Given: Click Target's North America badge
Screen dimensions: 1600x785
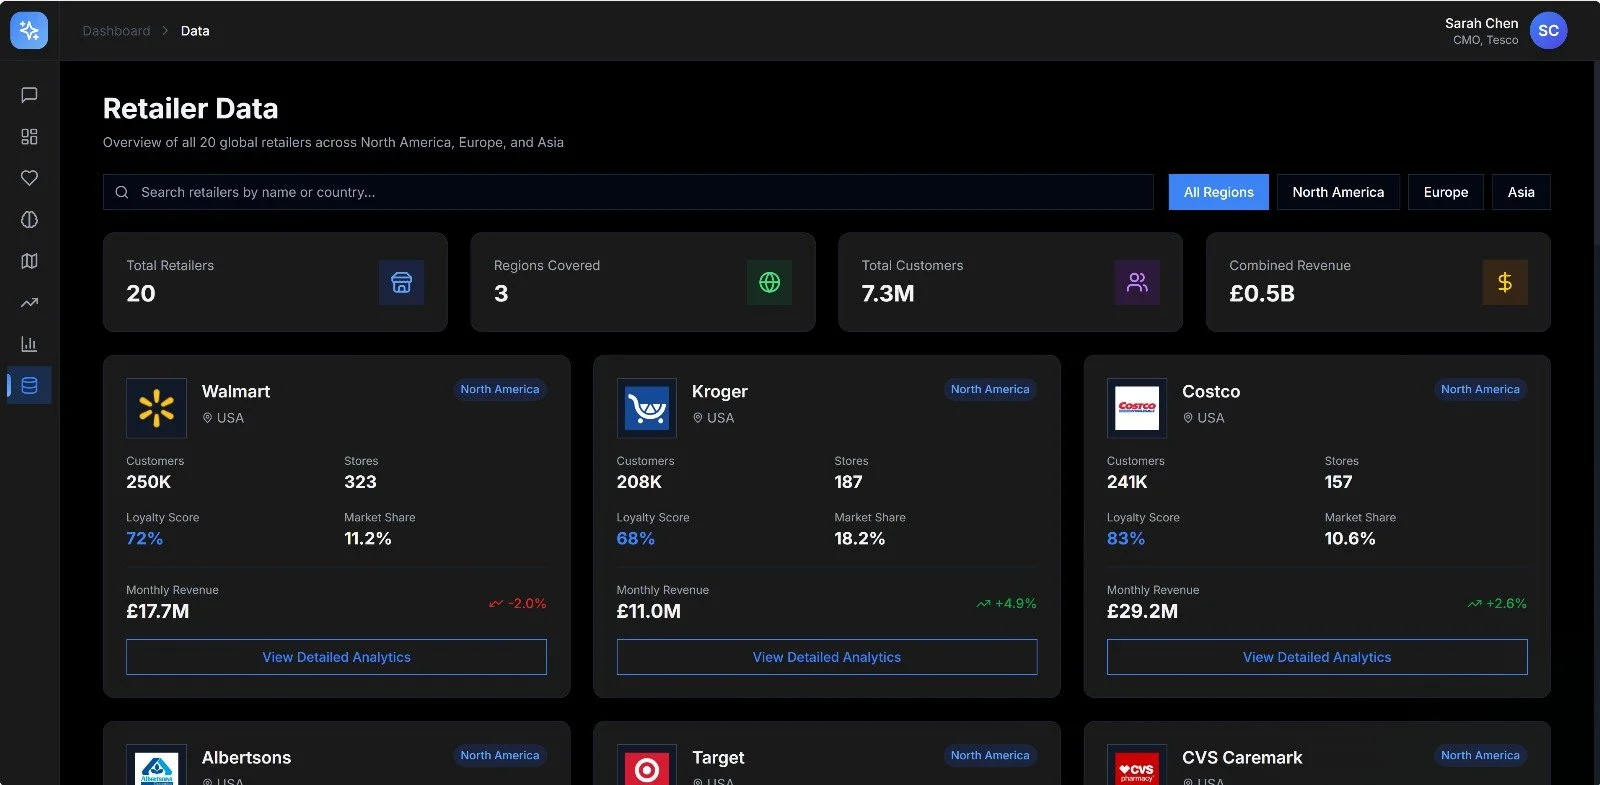Looking at the screenshot, I should pos(990,755).
